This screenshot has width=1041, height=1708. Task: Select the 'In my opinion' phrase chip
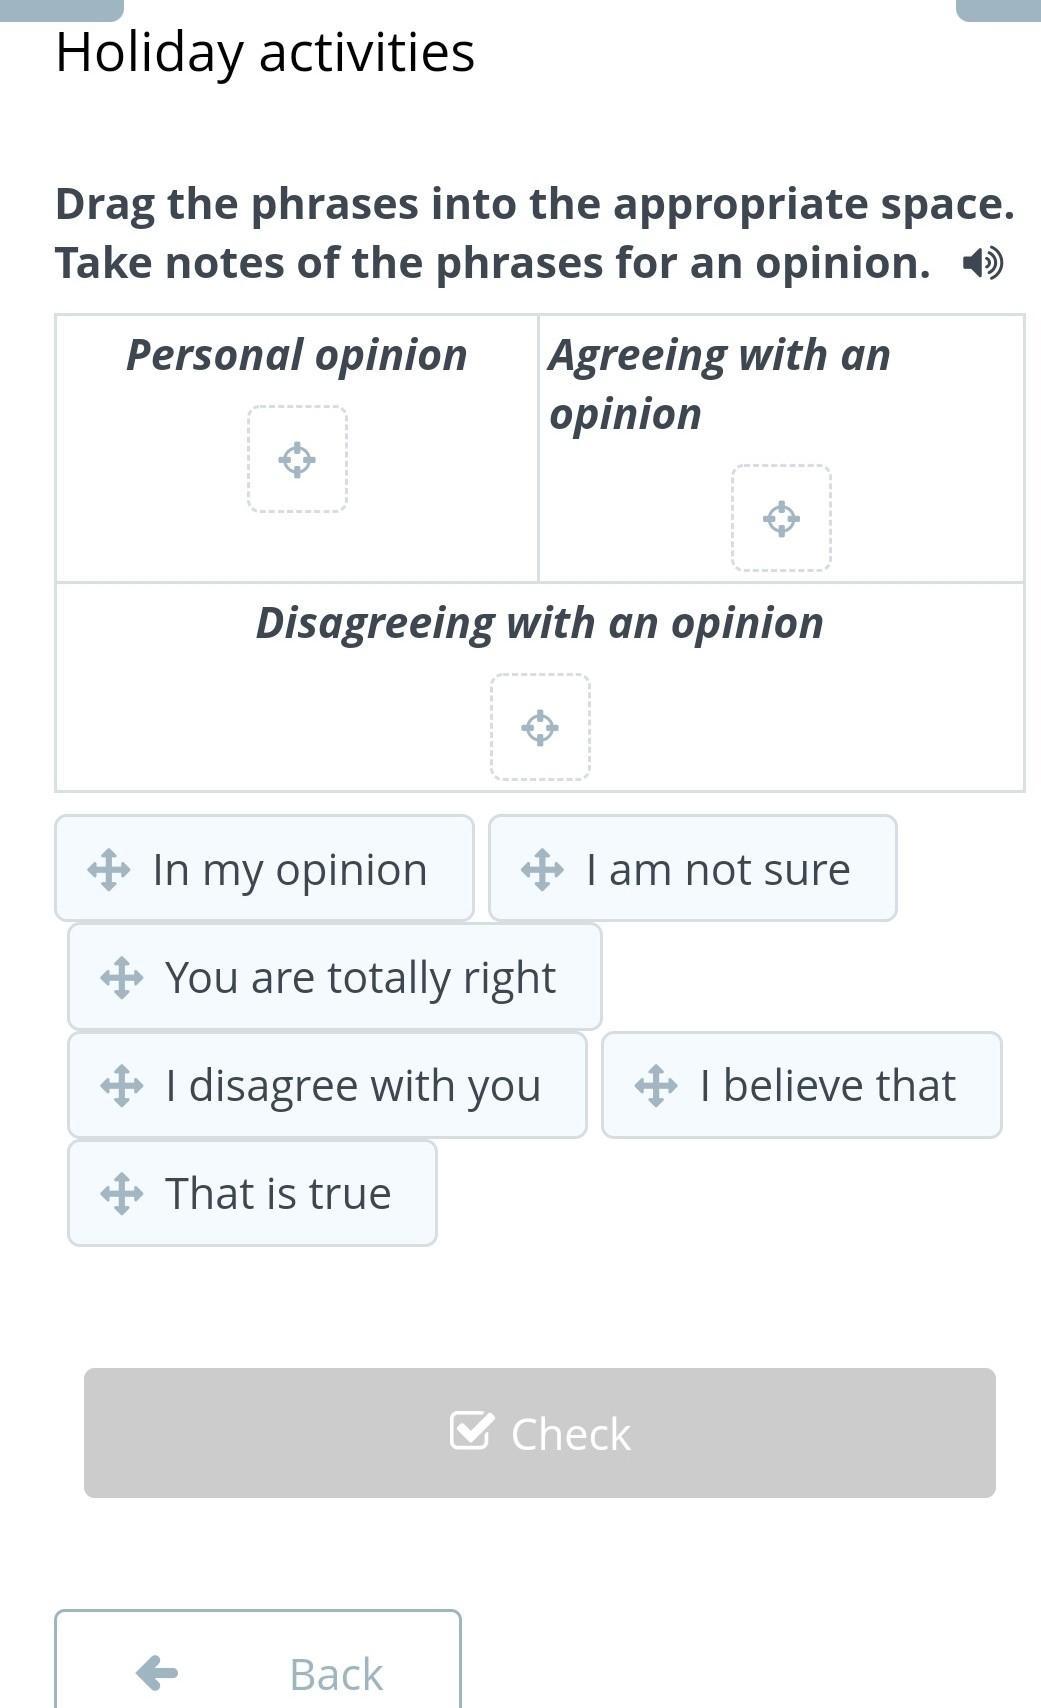click(x=264, y=868)
